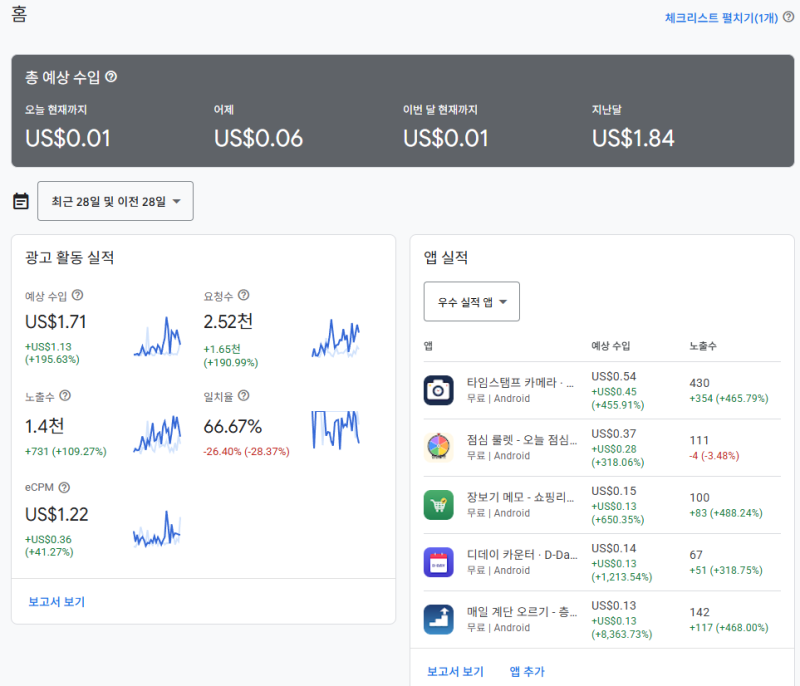800x686 pixels.
Task: Click the 66.67% 일치율 value
Action: (x=233, y=426)
